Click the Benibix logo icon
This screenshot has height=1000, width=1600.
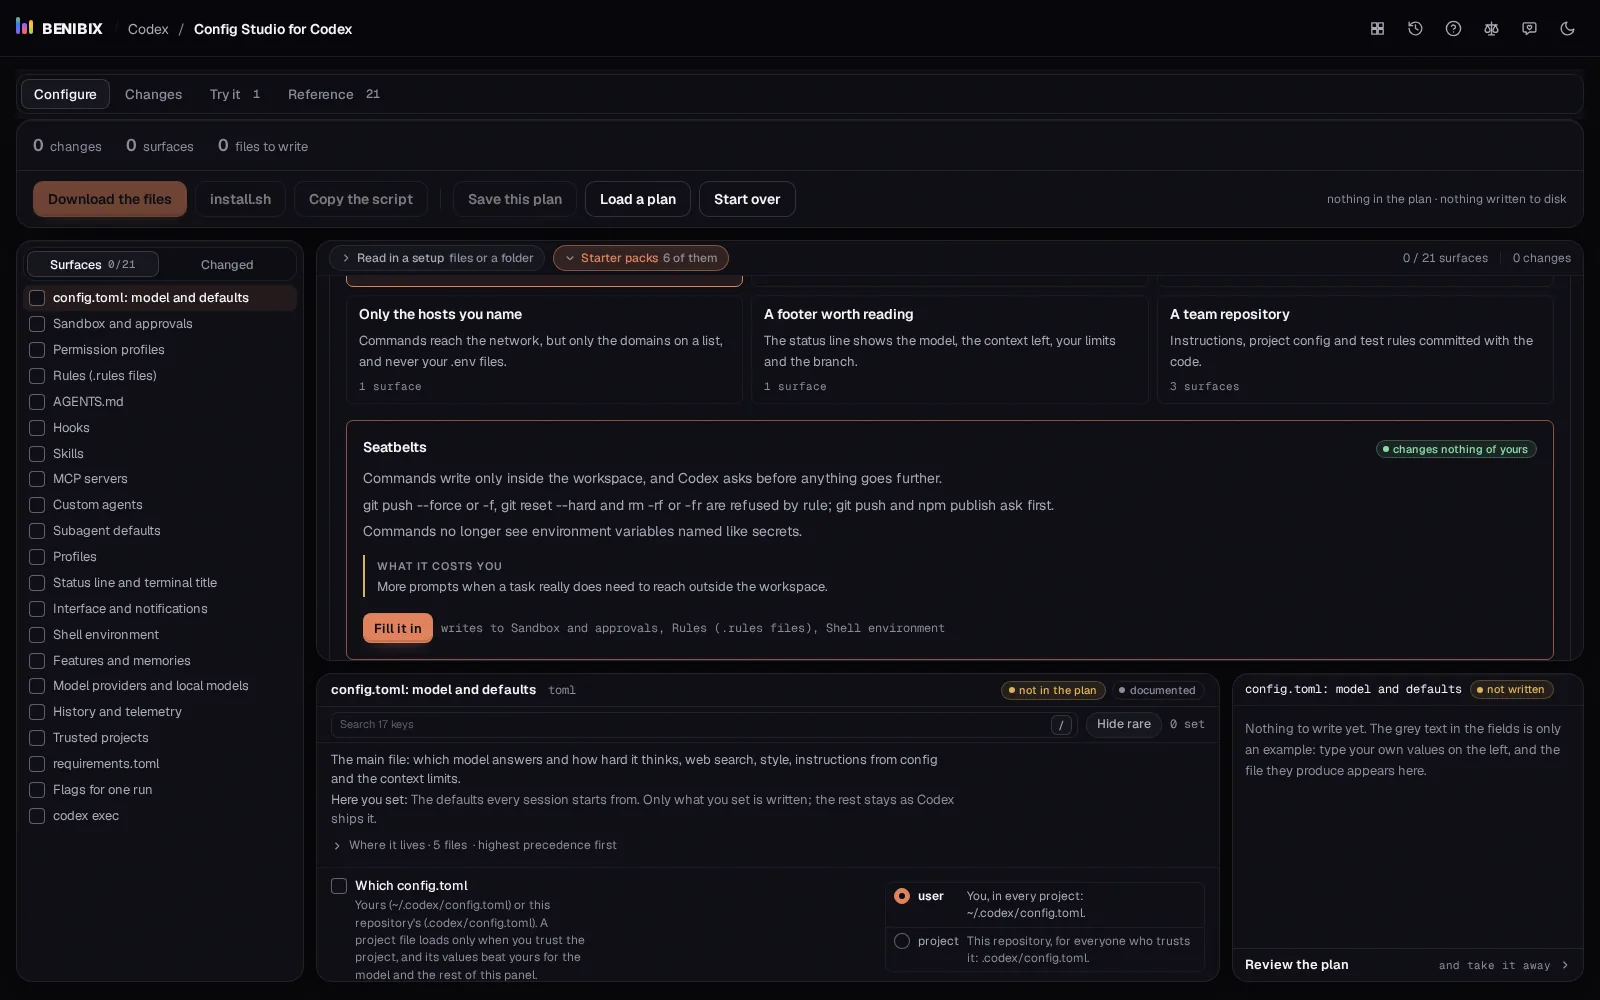click(25, 27)
